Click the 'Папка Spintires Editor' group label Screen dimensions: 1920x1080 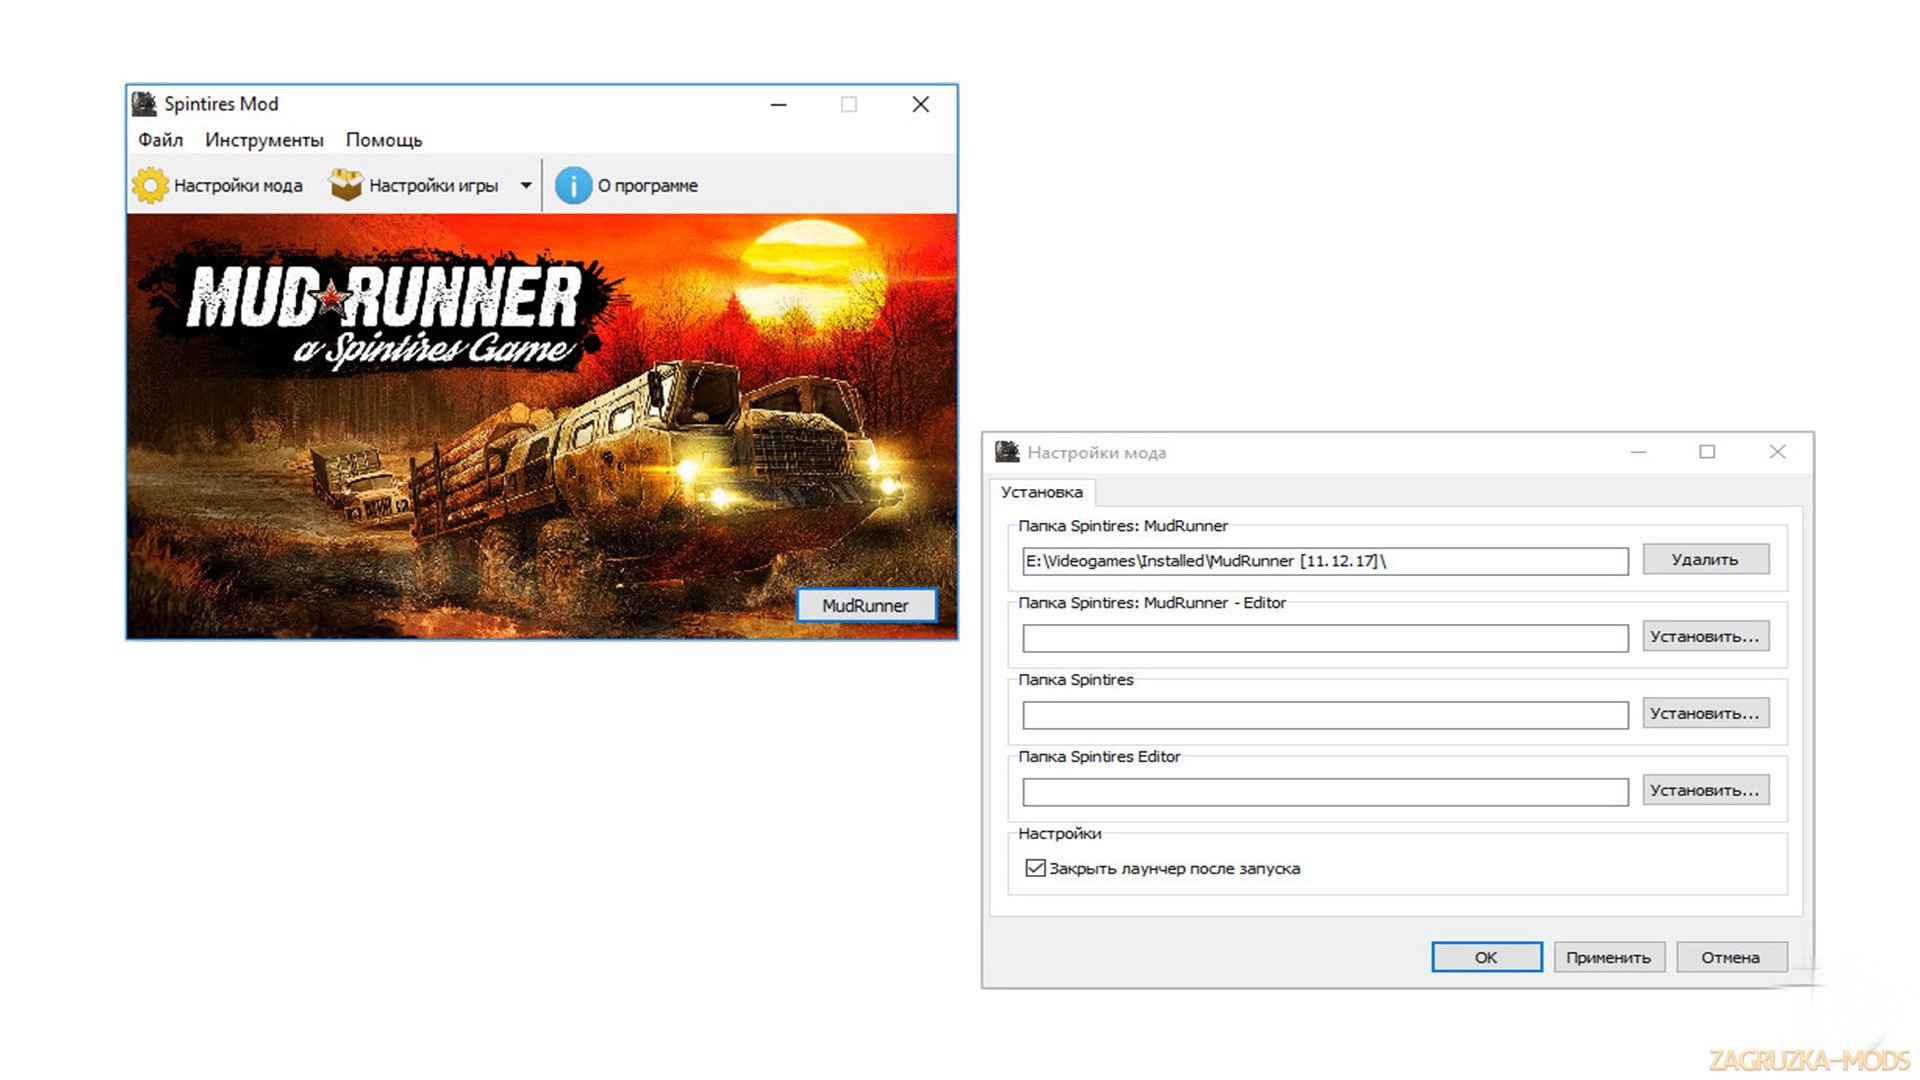(1099, 756)
